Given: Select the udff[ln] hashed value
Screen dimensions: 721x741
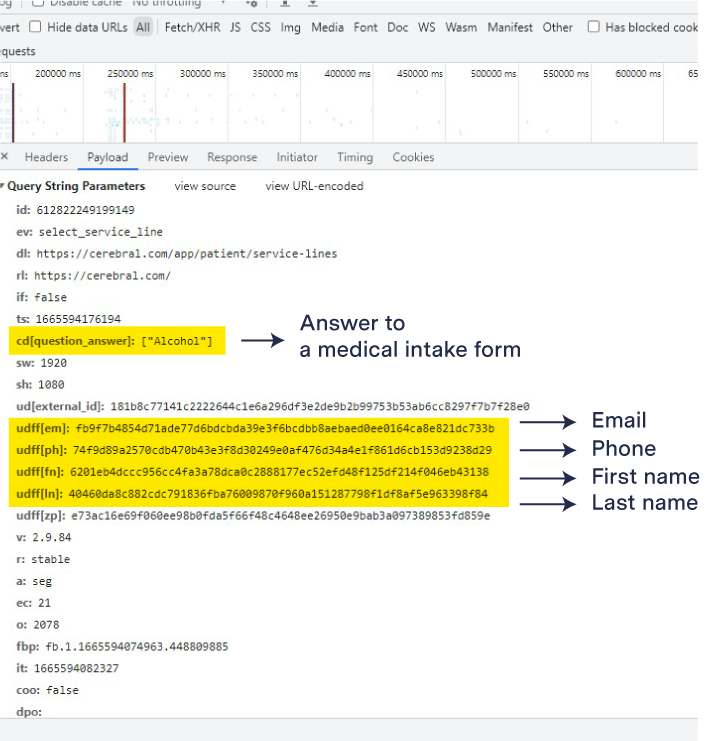Looking at the screenshot, I should (278, 494).
